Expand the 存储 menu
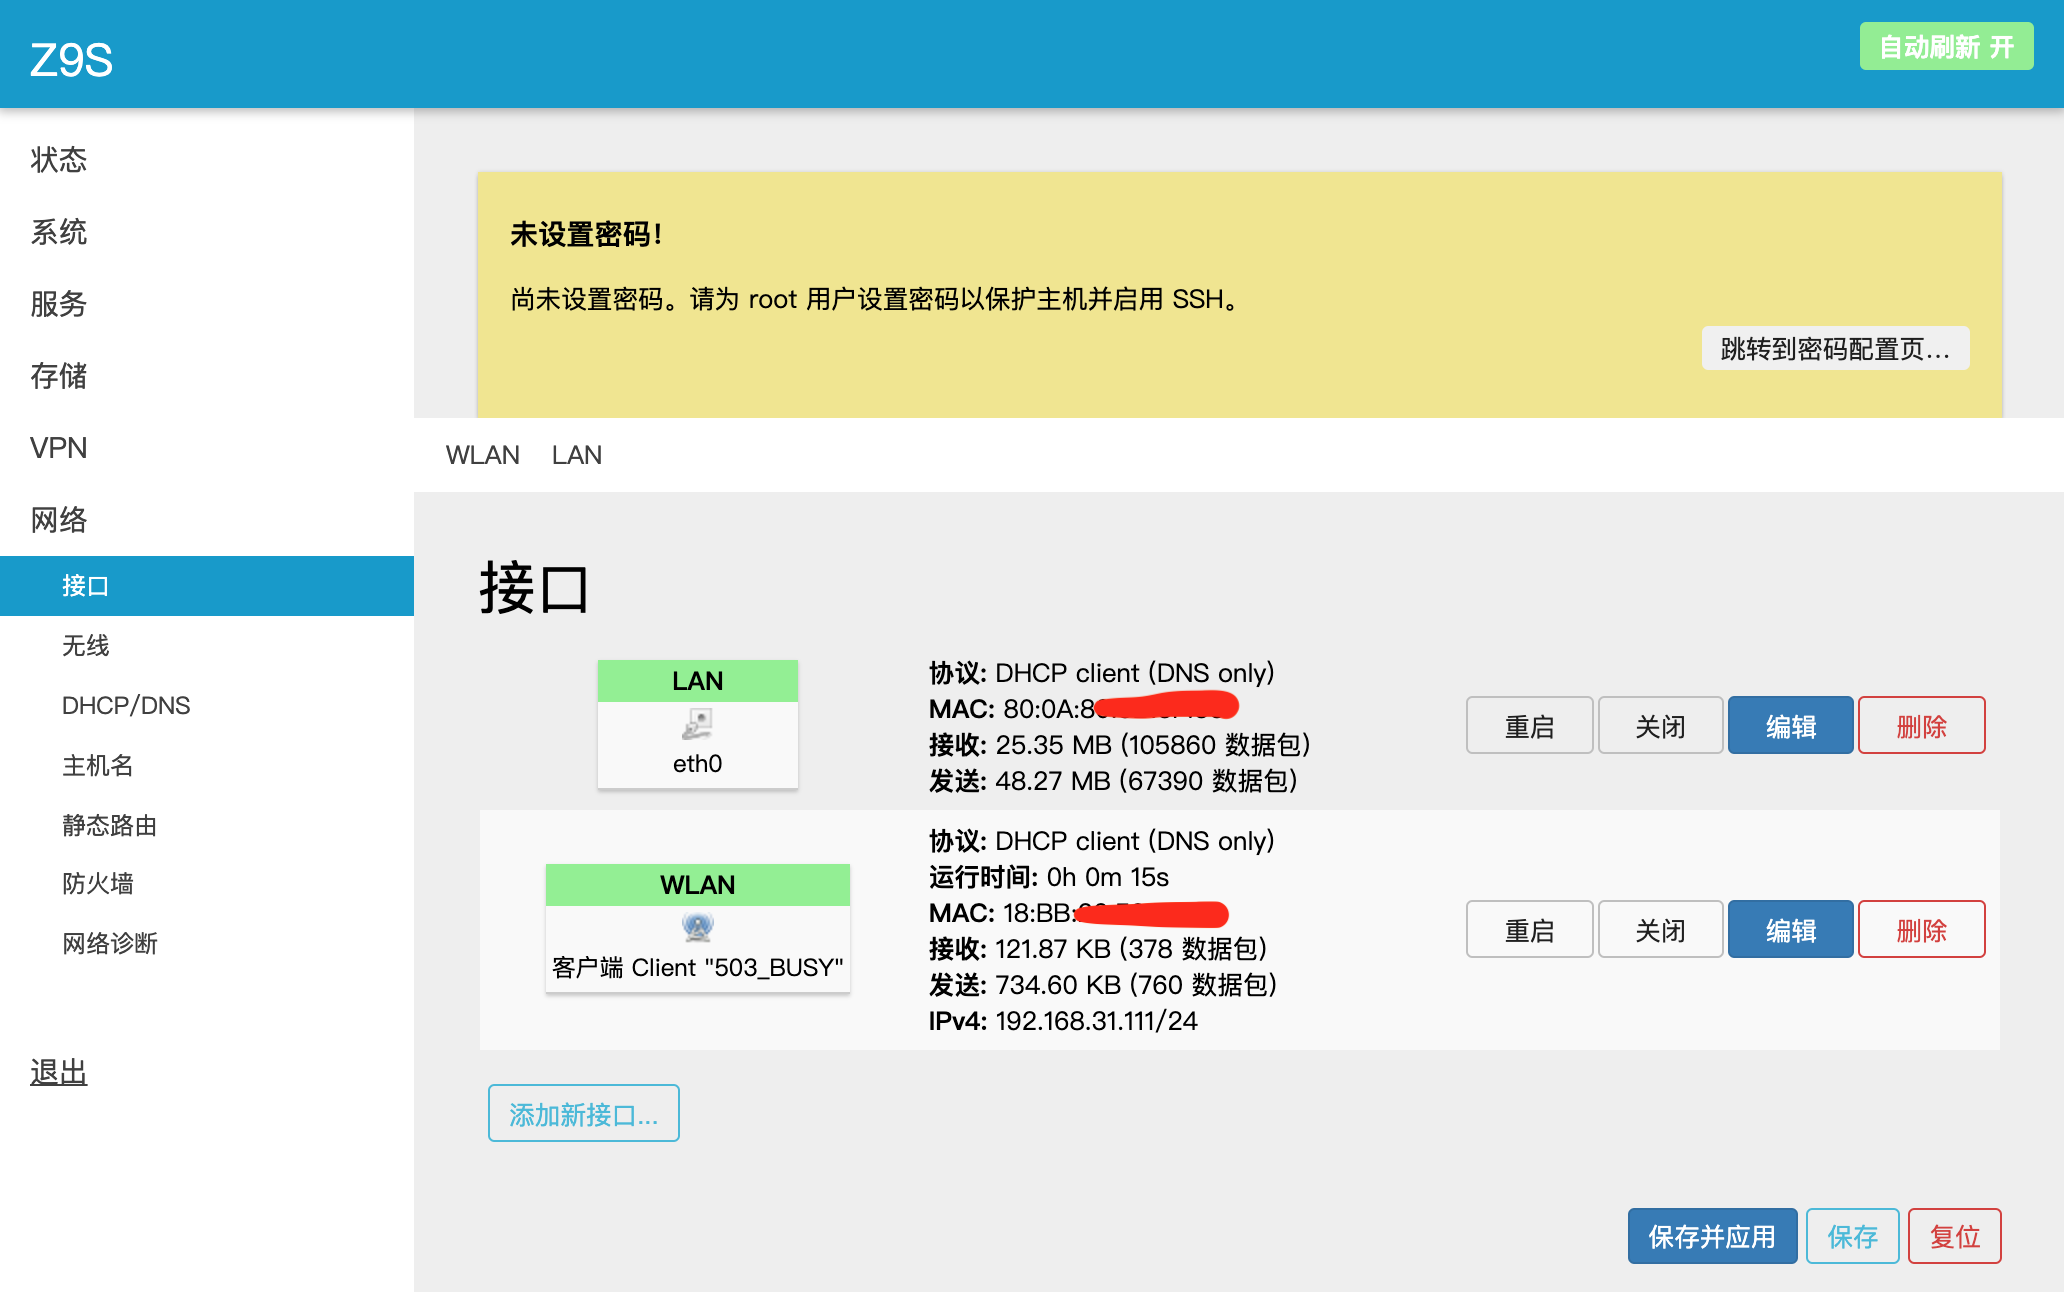2064x1292 pixels. (59, 375)
